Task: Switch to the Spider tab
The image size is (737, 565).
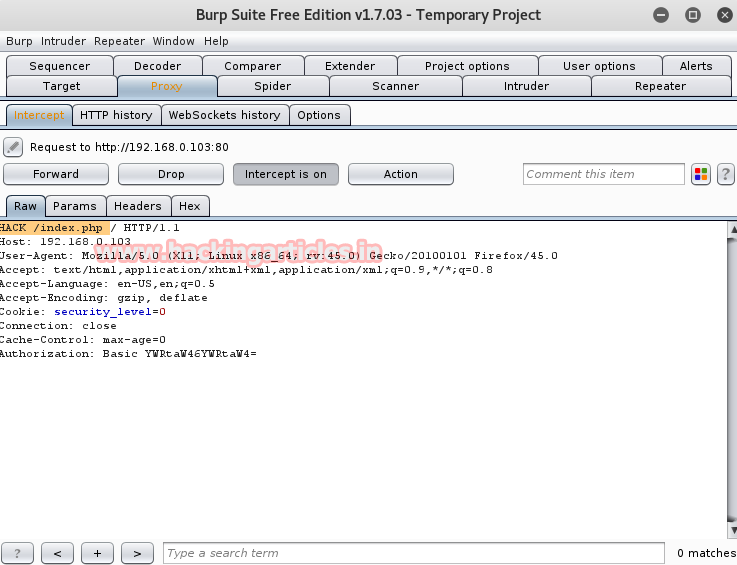Action: [x=273, y=86]
